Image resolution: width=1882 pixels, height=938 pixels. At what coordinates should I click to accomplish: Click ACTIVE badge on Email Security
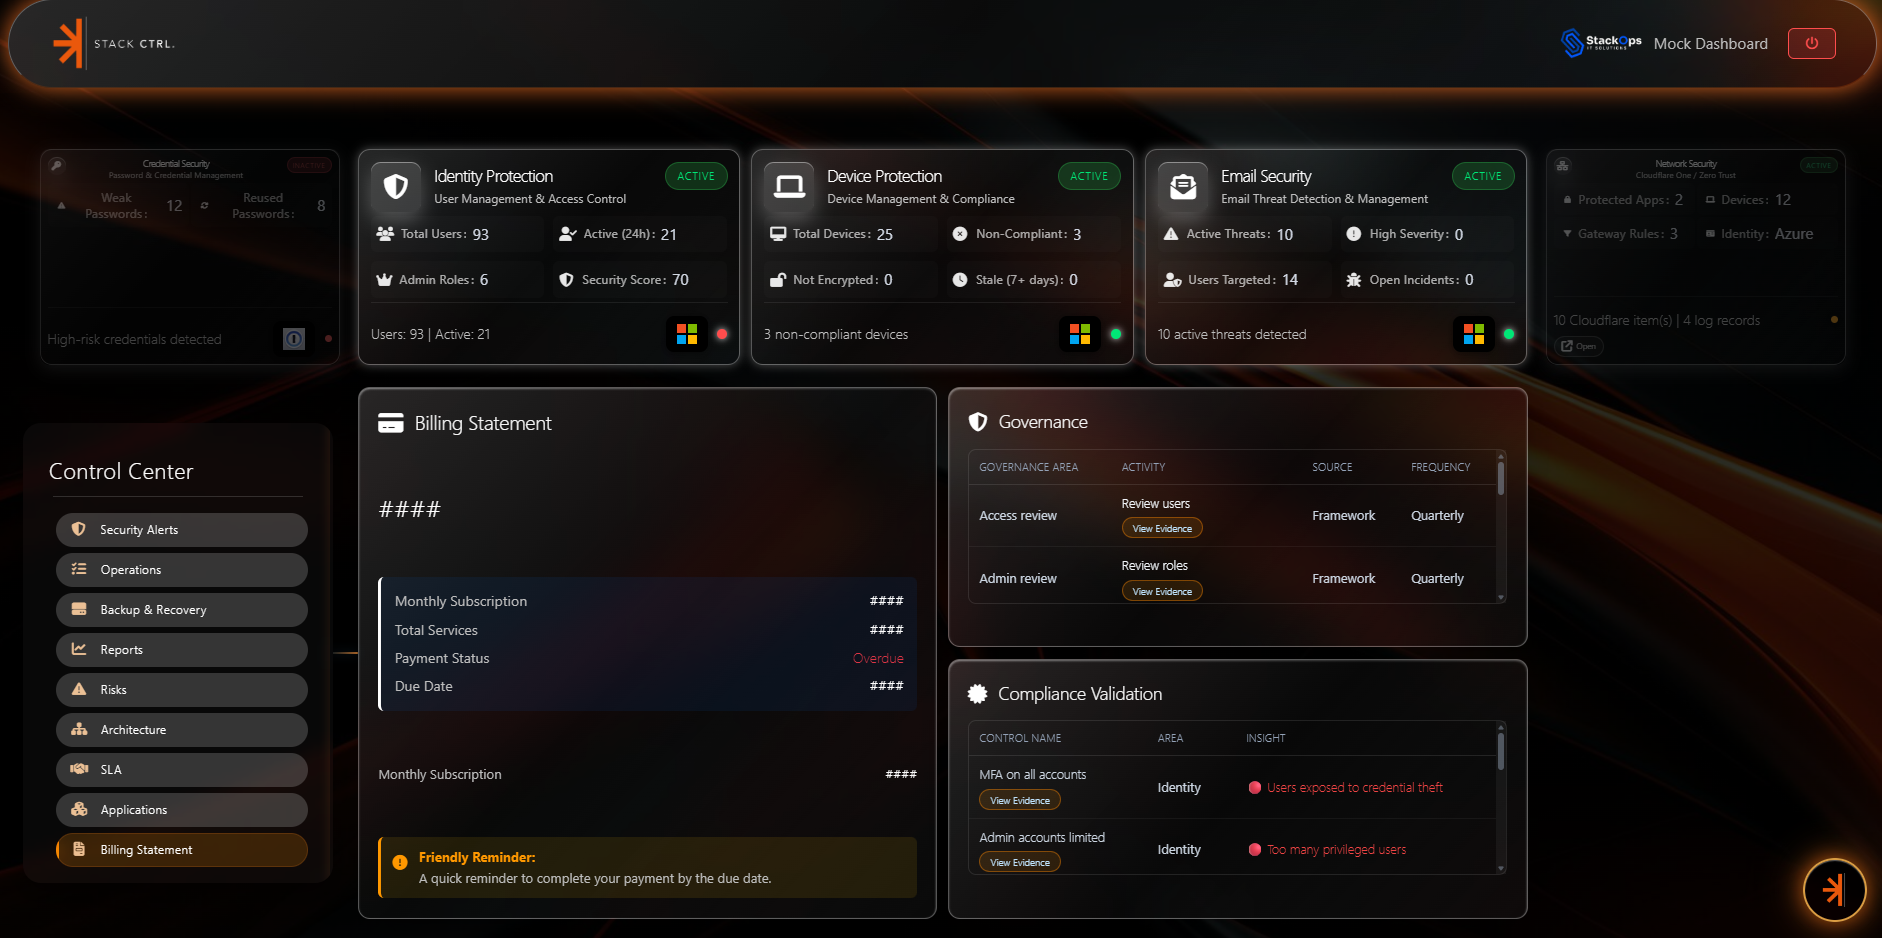(x=1483, y=176)
